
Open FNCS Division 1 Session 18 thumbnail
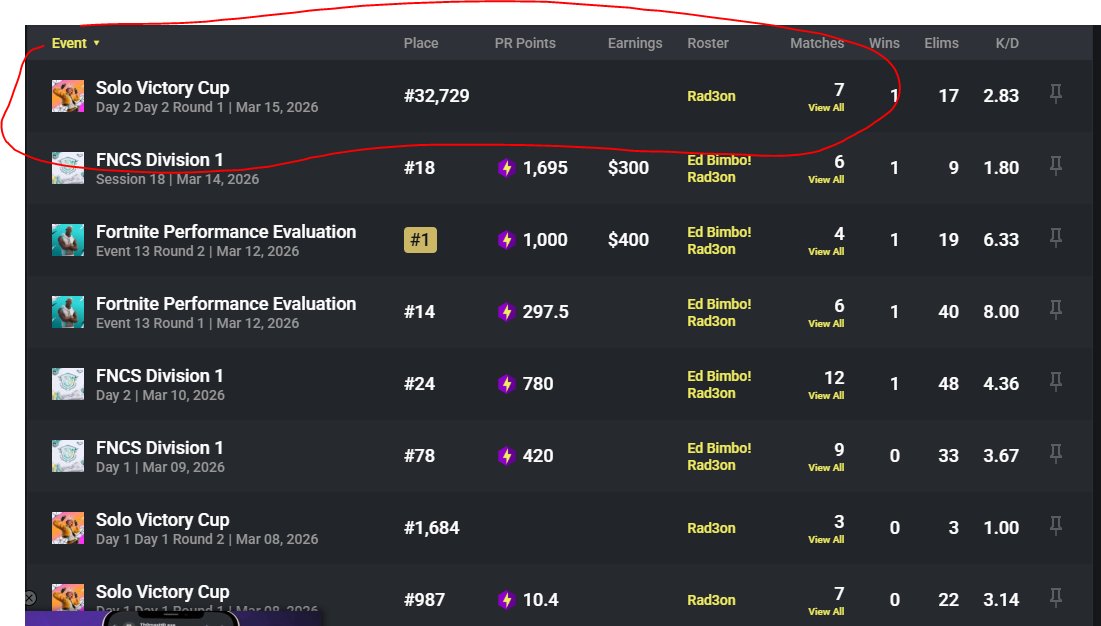(68, 168)
